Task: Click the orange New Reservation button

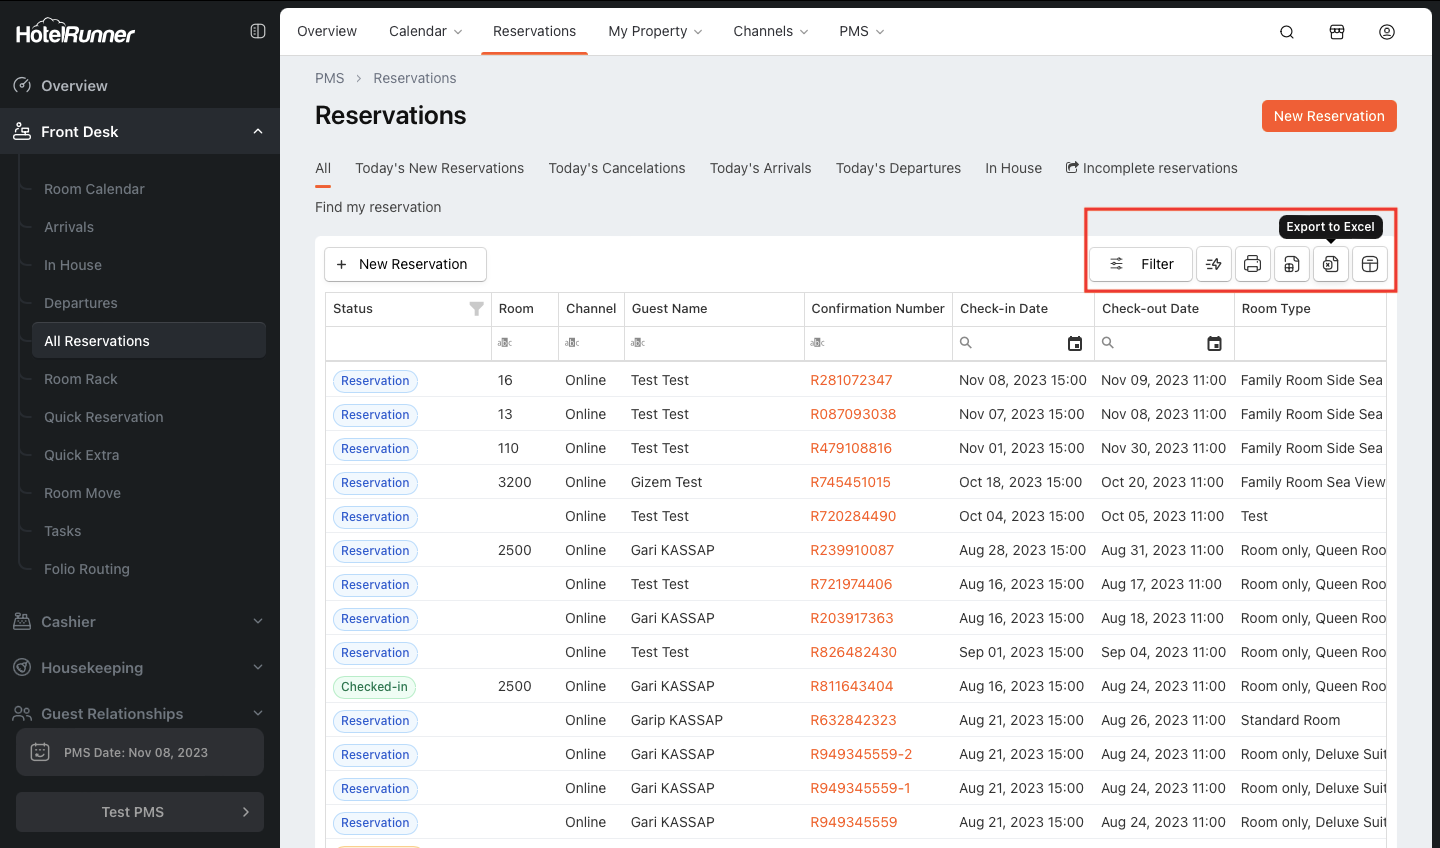Action: point(1328,116)
